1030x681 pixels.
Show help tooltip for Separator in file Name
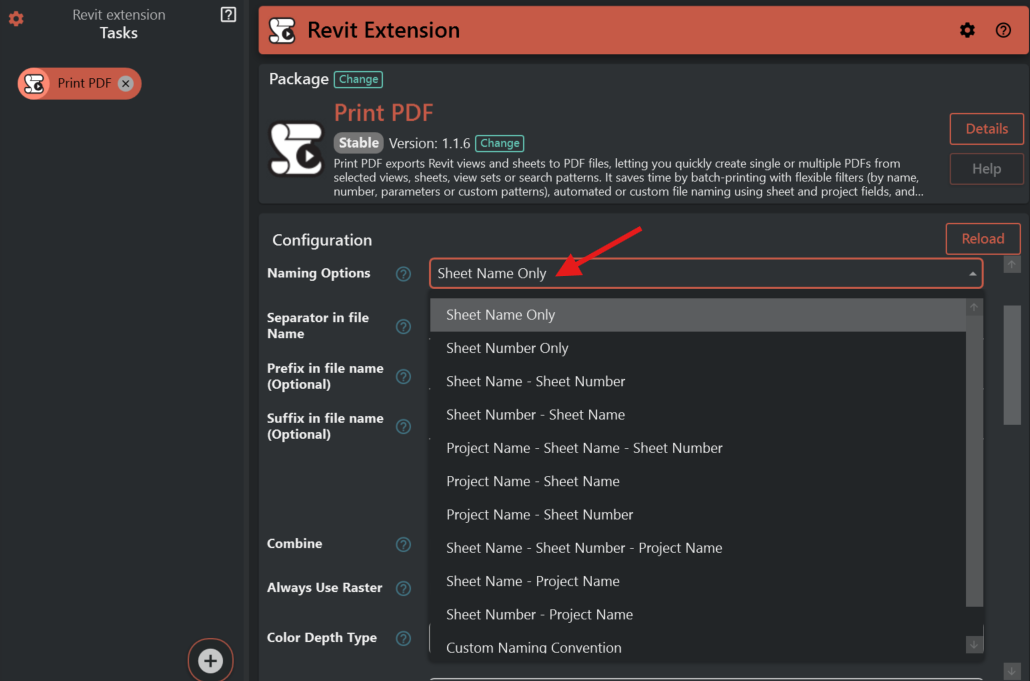coord(403,326)
